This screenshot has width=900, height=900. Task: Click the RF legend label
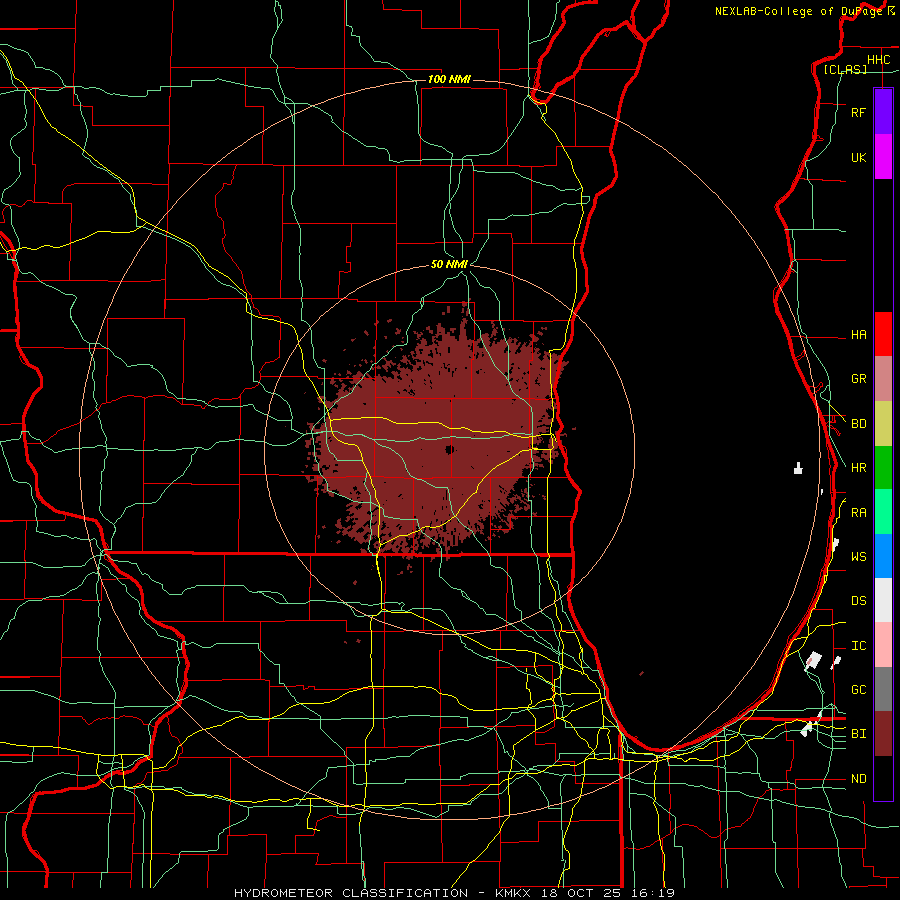(859, 112)
